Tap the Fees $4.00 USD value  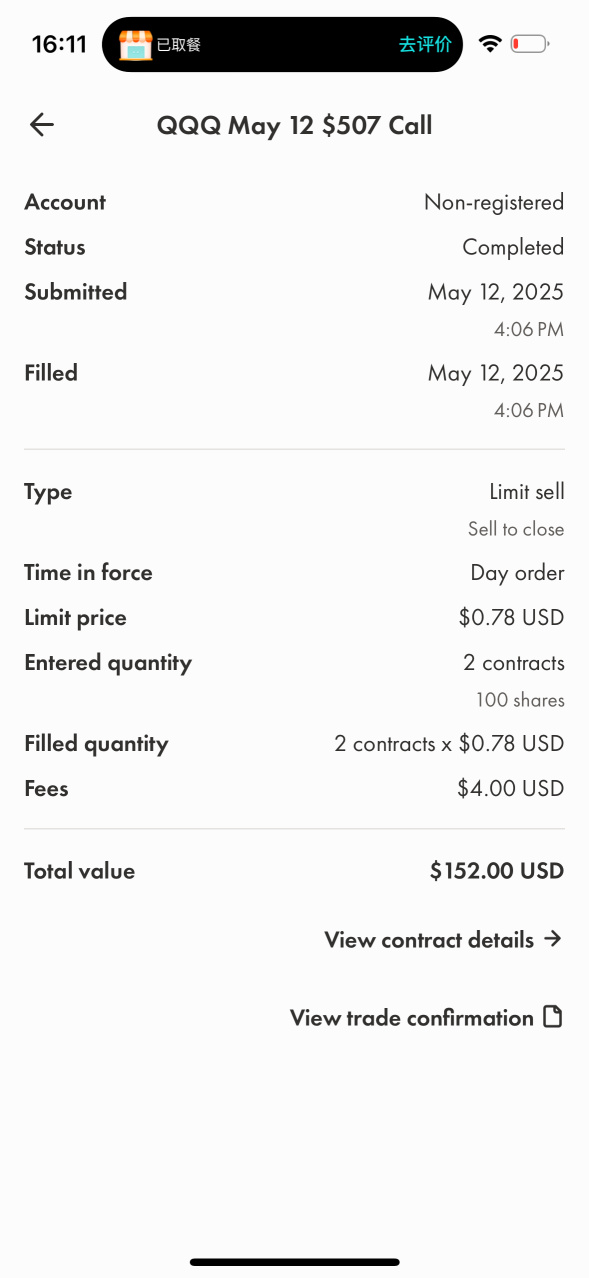tap(511, 789)
